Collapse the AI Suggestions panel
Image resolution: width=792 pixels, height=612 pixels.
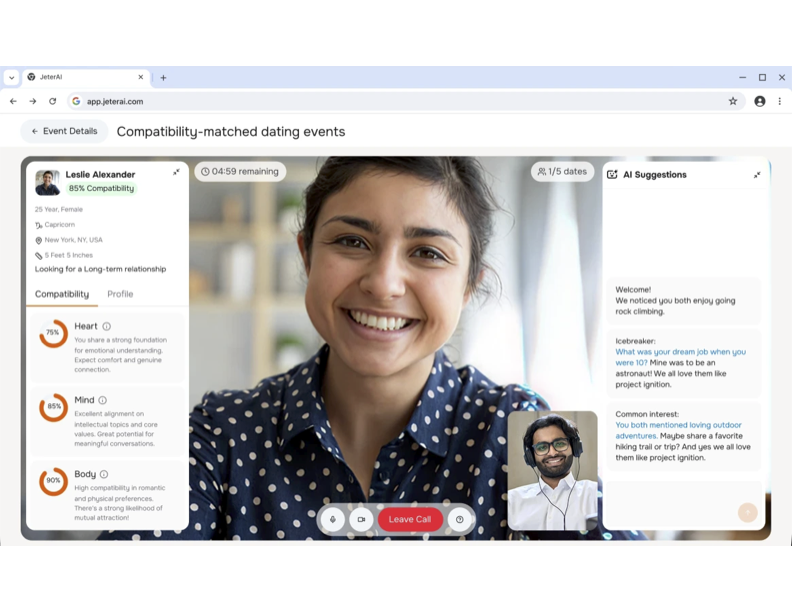point(757,175)
